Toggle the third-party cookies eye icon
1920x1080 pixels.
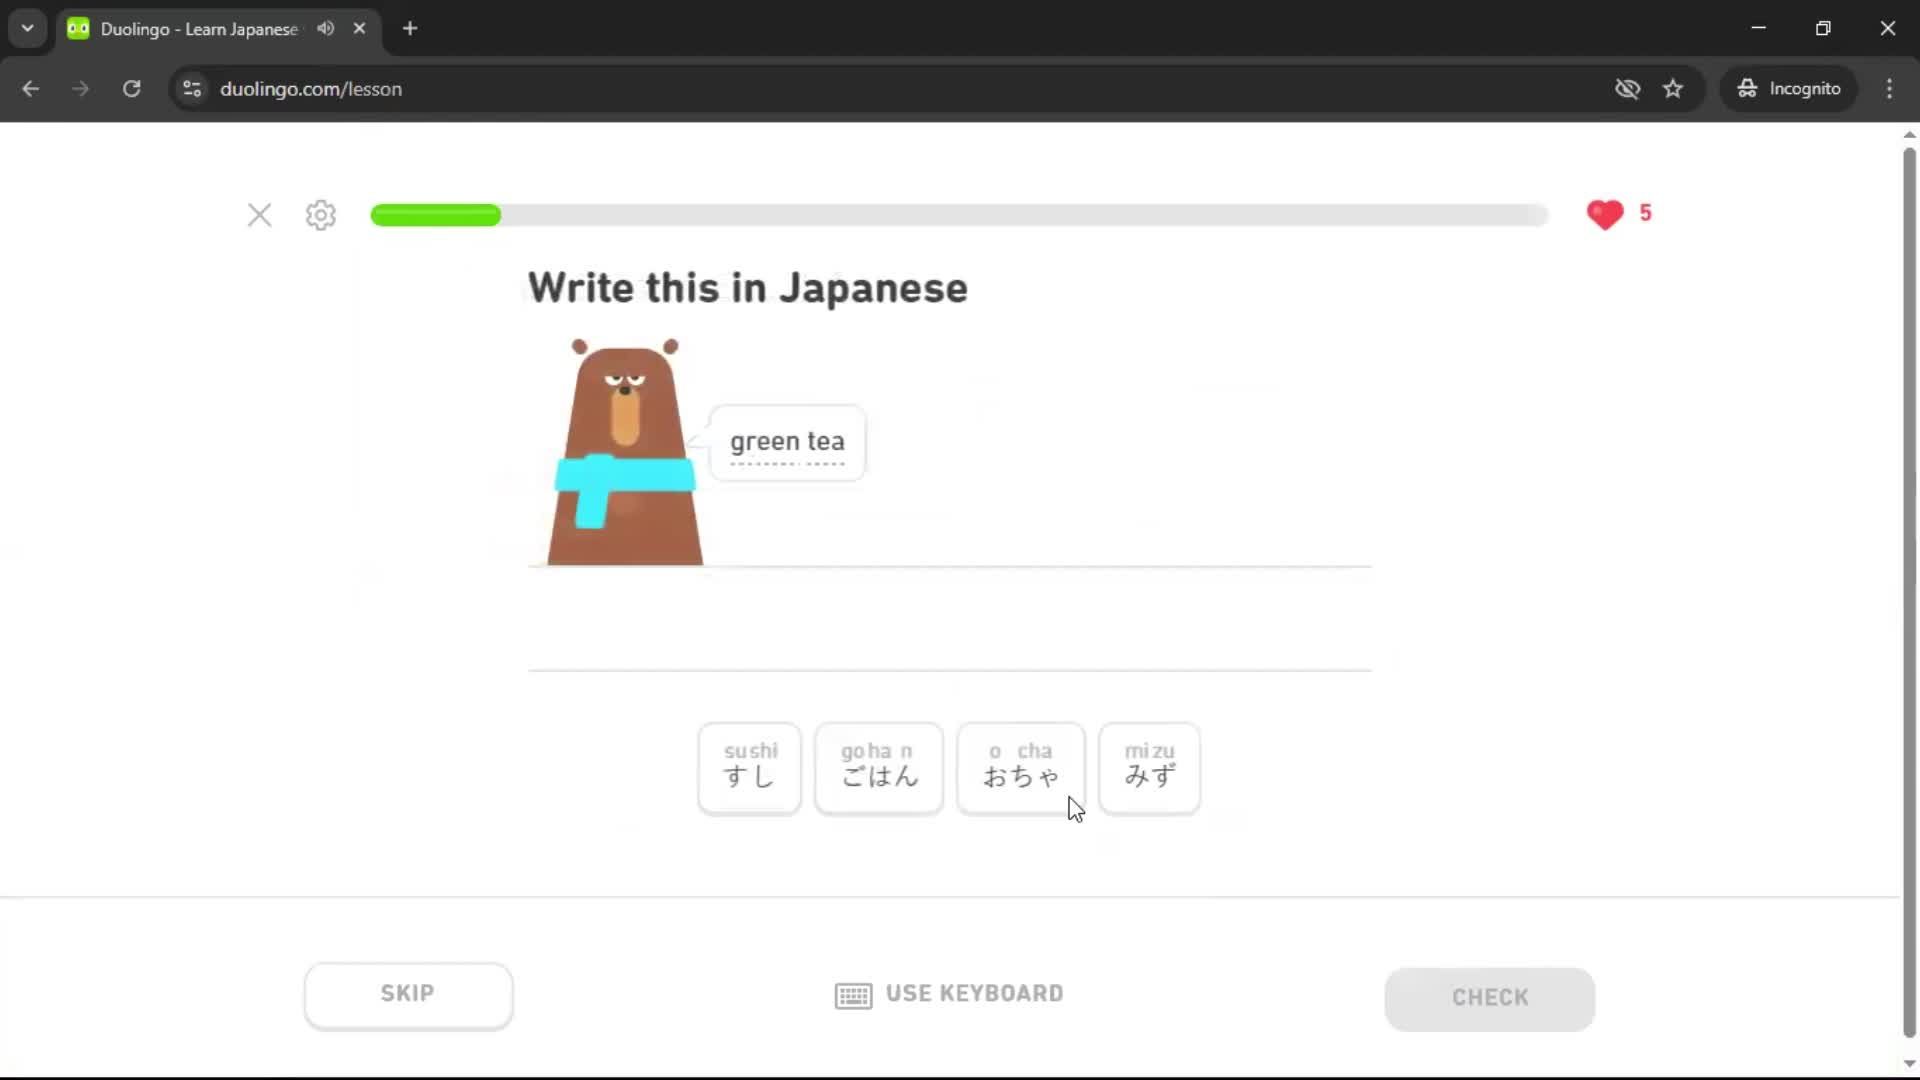tap(1628, 88)
